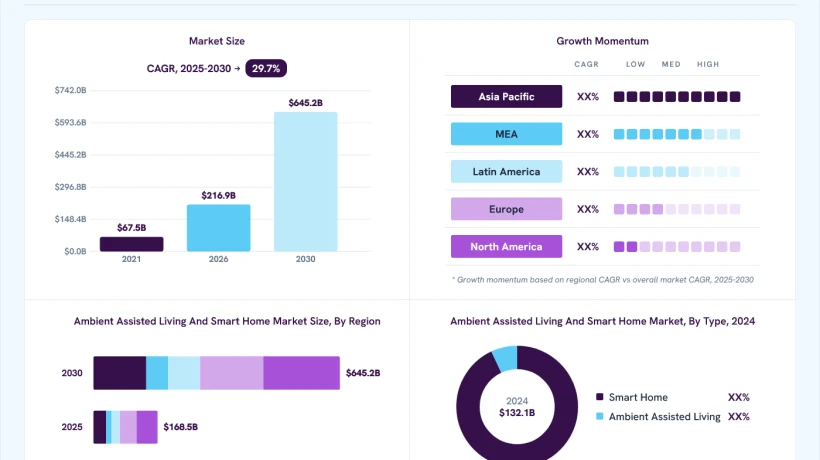Click the lavender segment of 2030 regional bar

pos(232,373)
